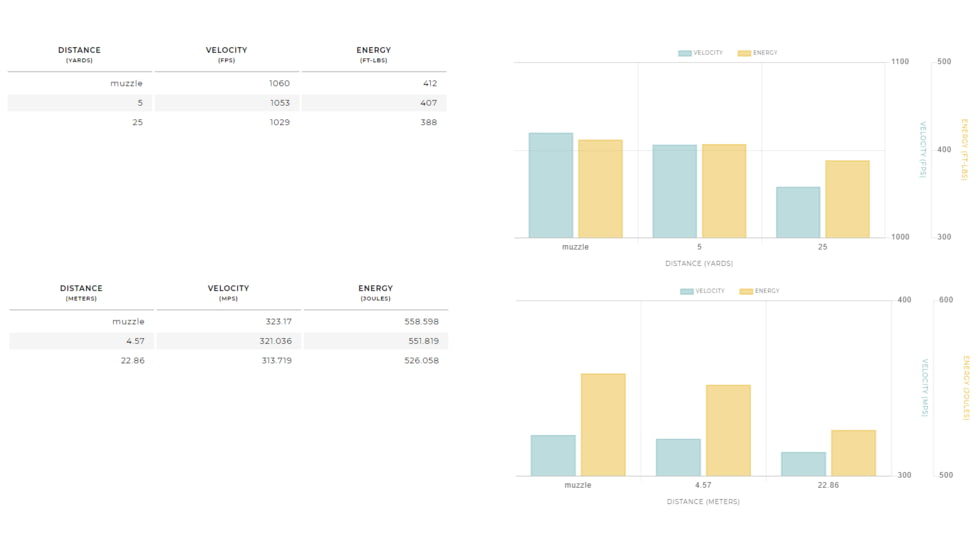Select the muzzle energy bar in the yards chart

click(600, 189)
